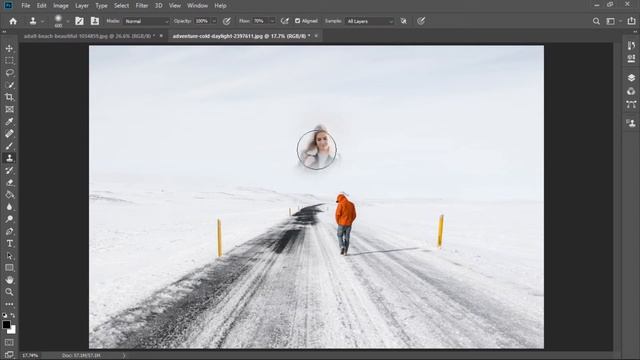Screen dimensions: 640x360
Task: Toggle the Aligned checkbox
Action: [298, 21]
